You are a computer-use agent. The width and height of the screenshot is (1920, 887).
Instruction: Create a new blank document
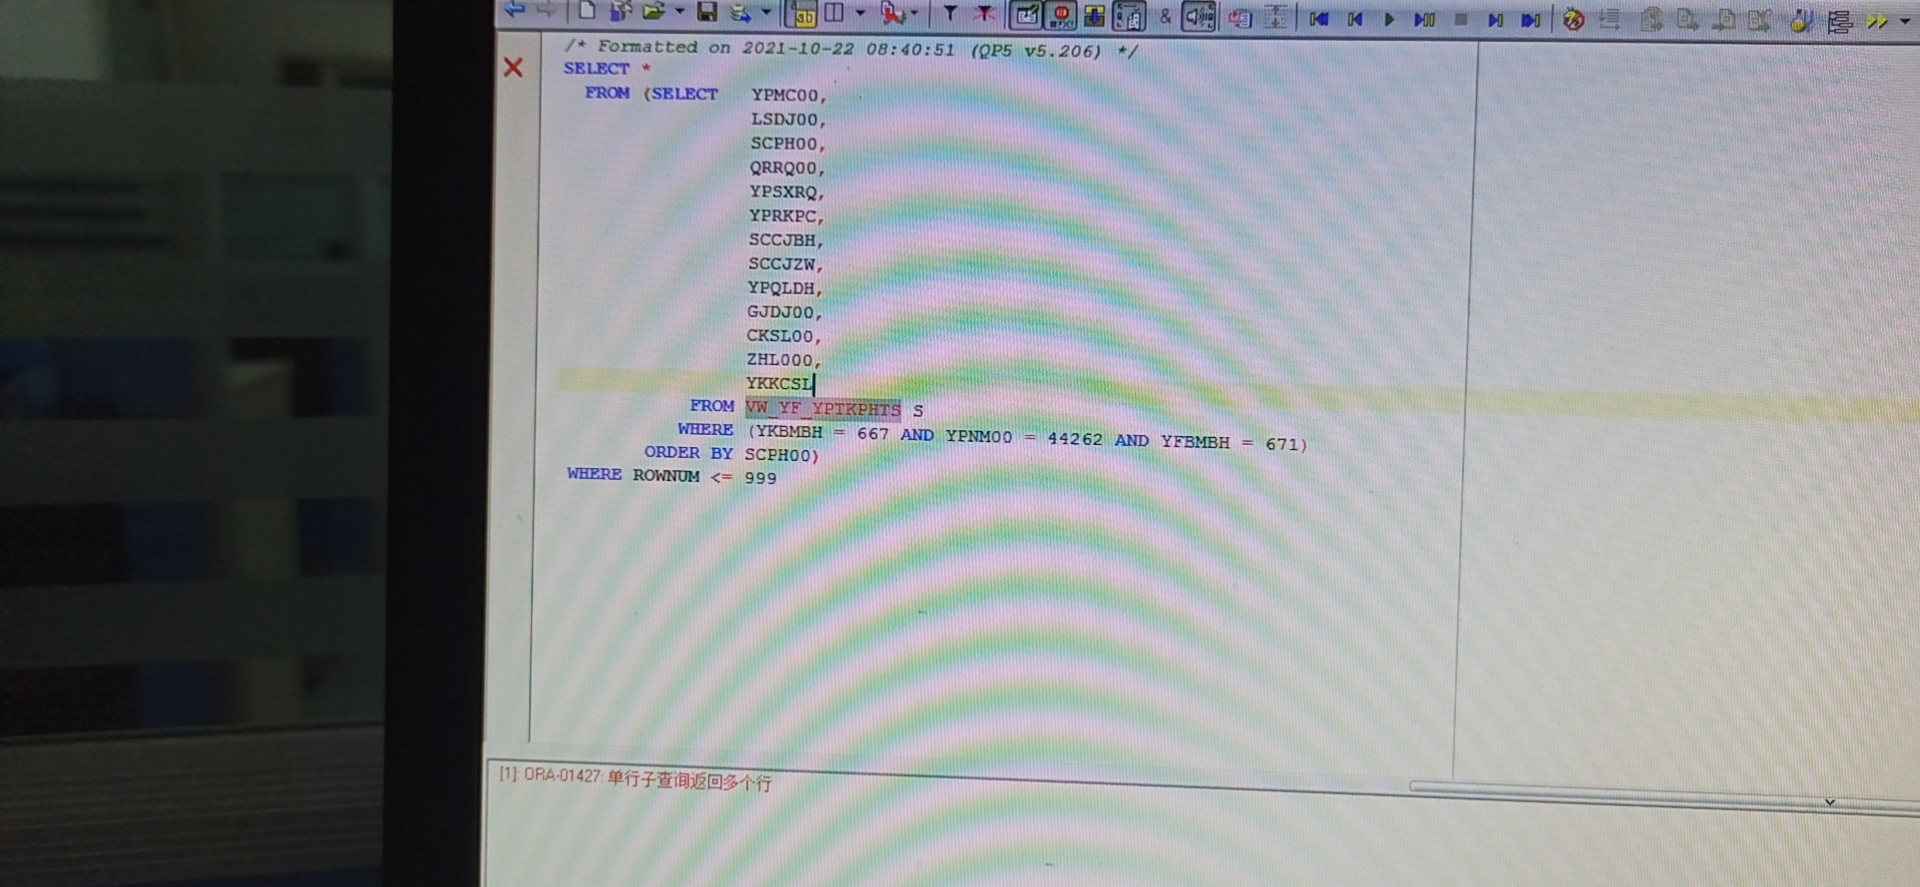click(x=587, y=11)
